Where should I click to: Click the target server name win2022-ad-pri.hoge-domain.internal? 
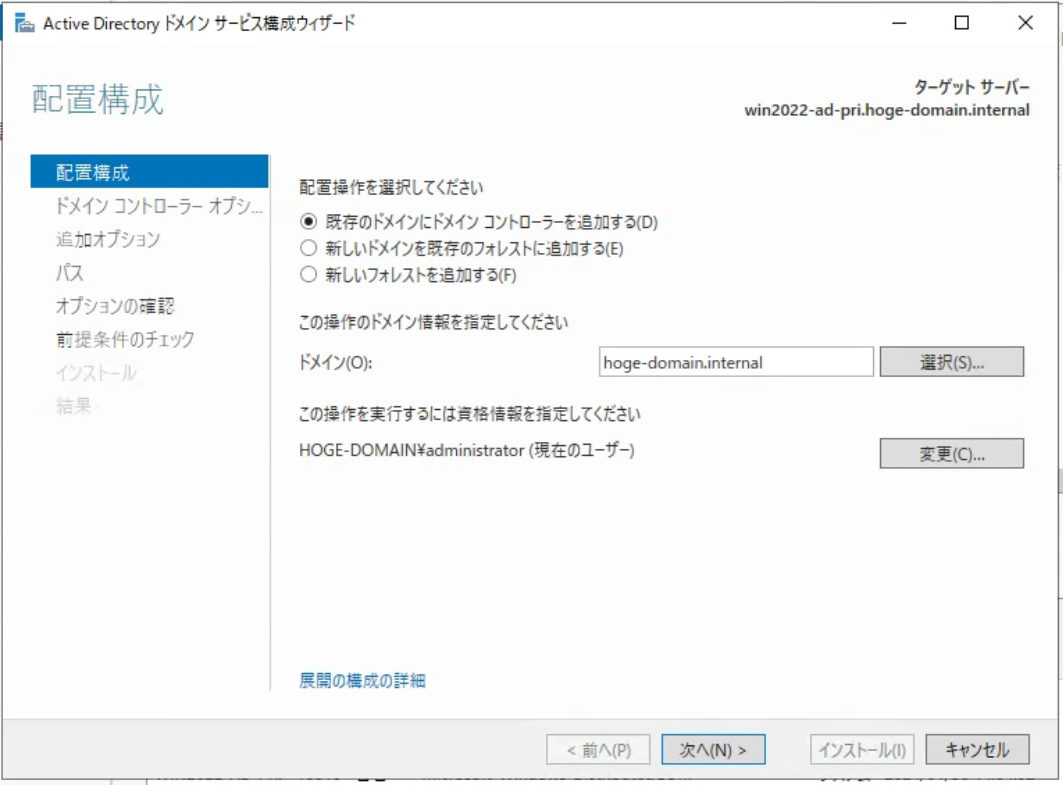pos(887,110)
